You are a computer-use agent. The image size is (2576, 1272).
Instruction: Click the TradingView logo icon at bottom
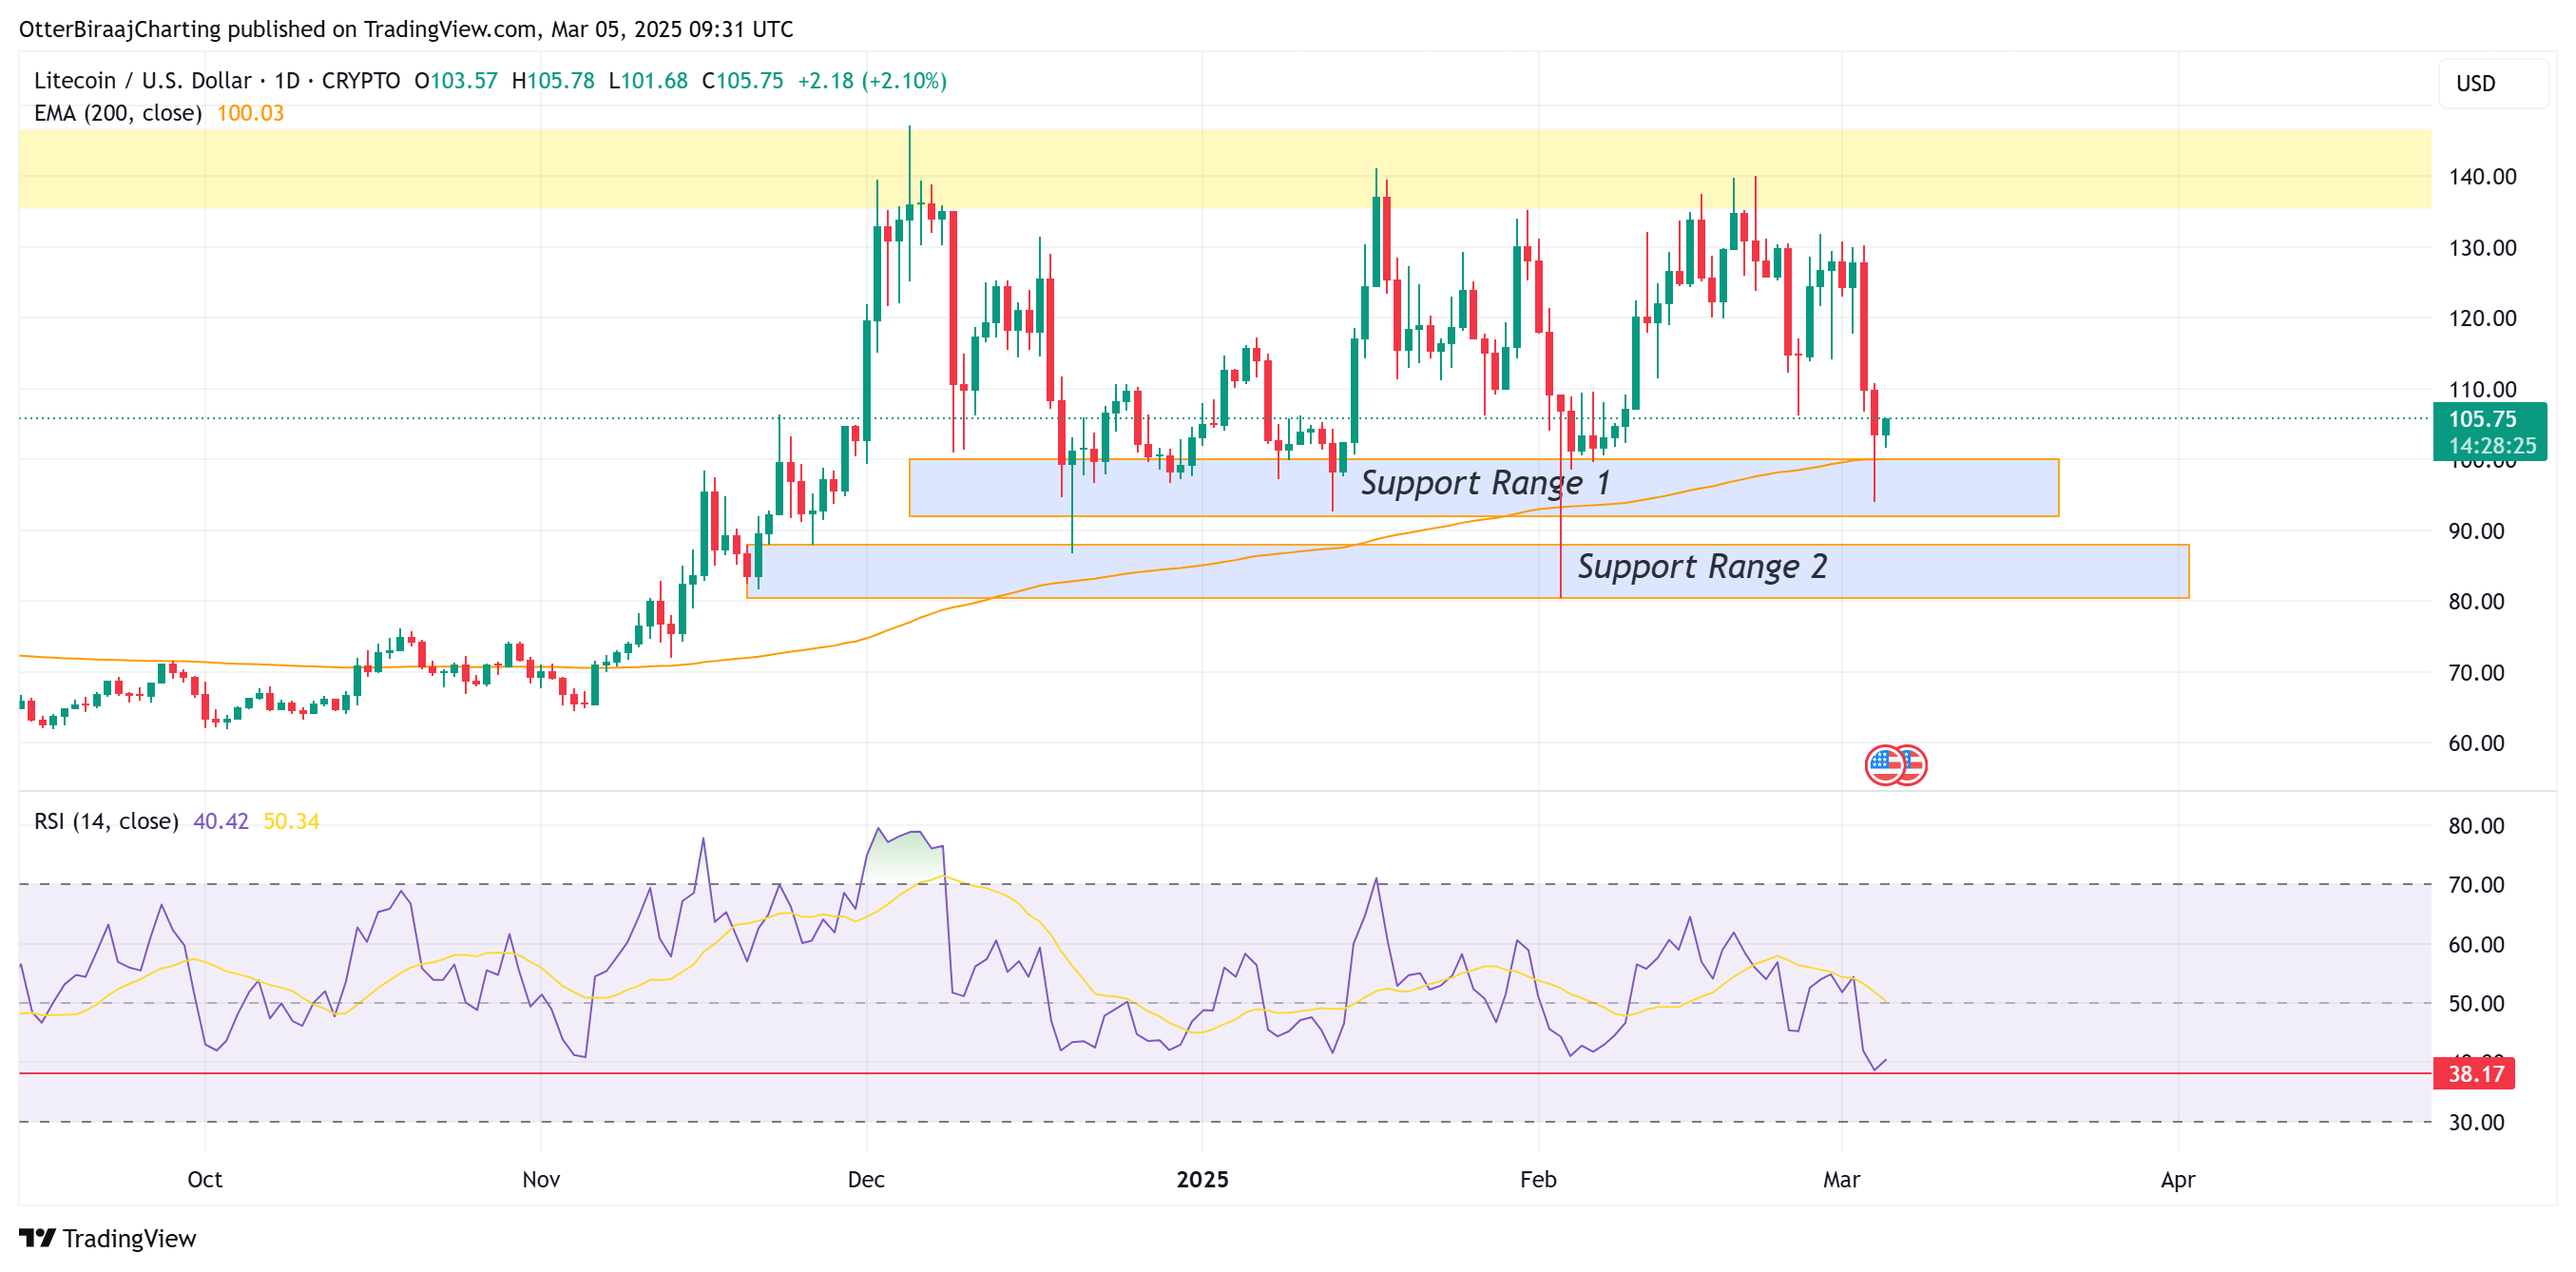(x=37, y=1238)
